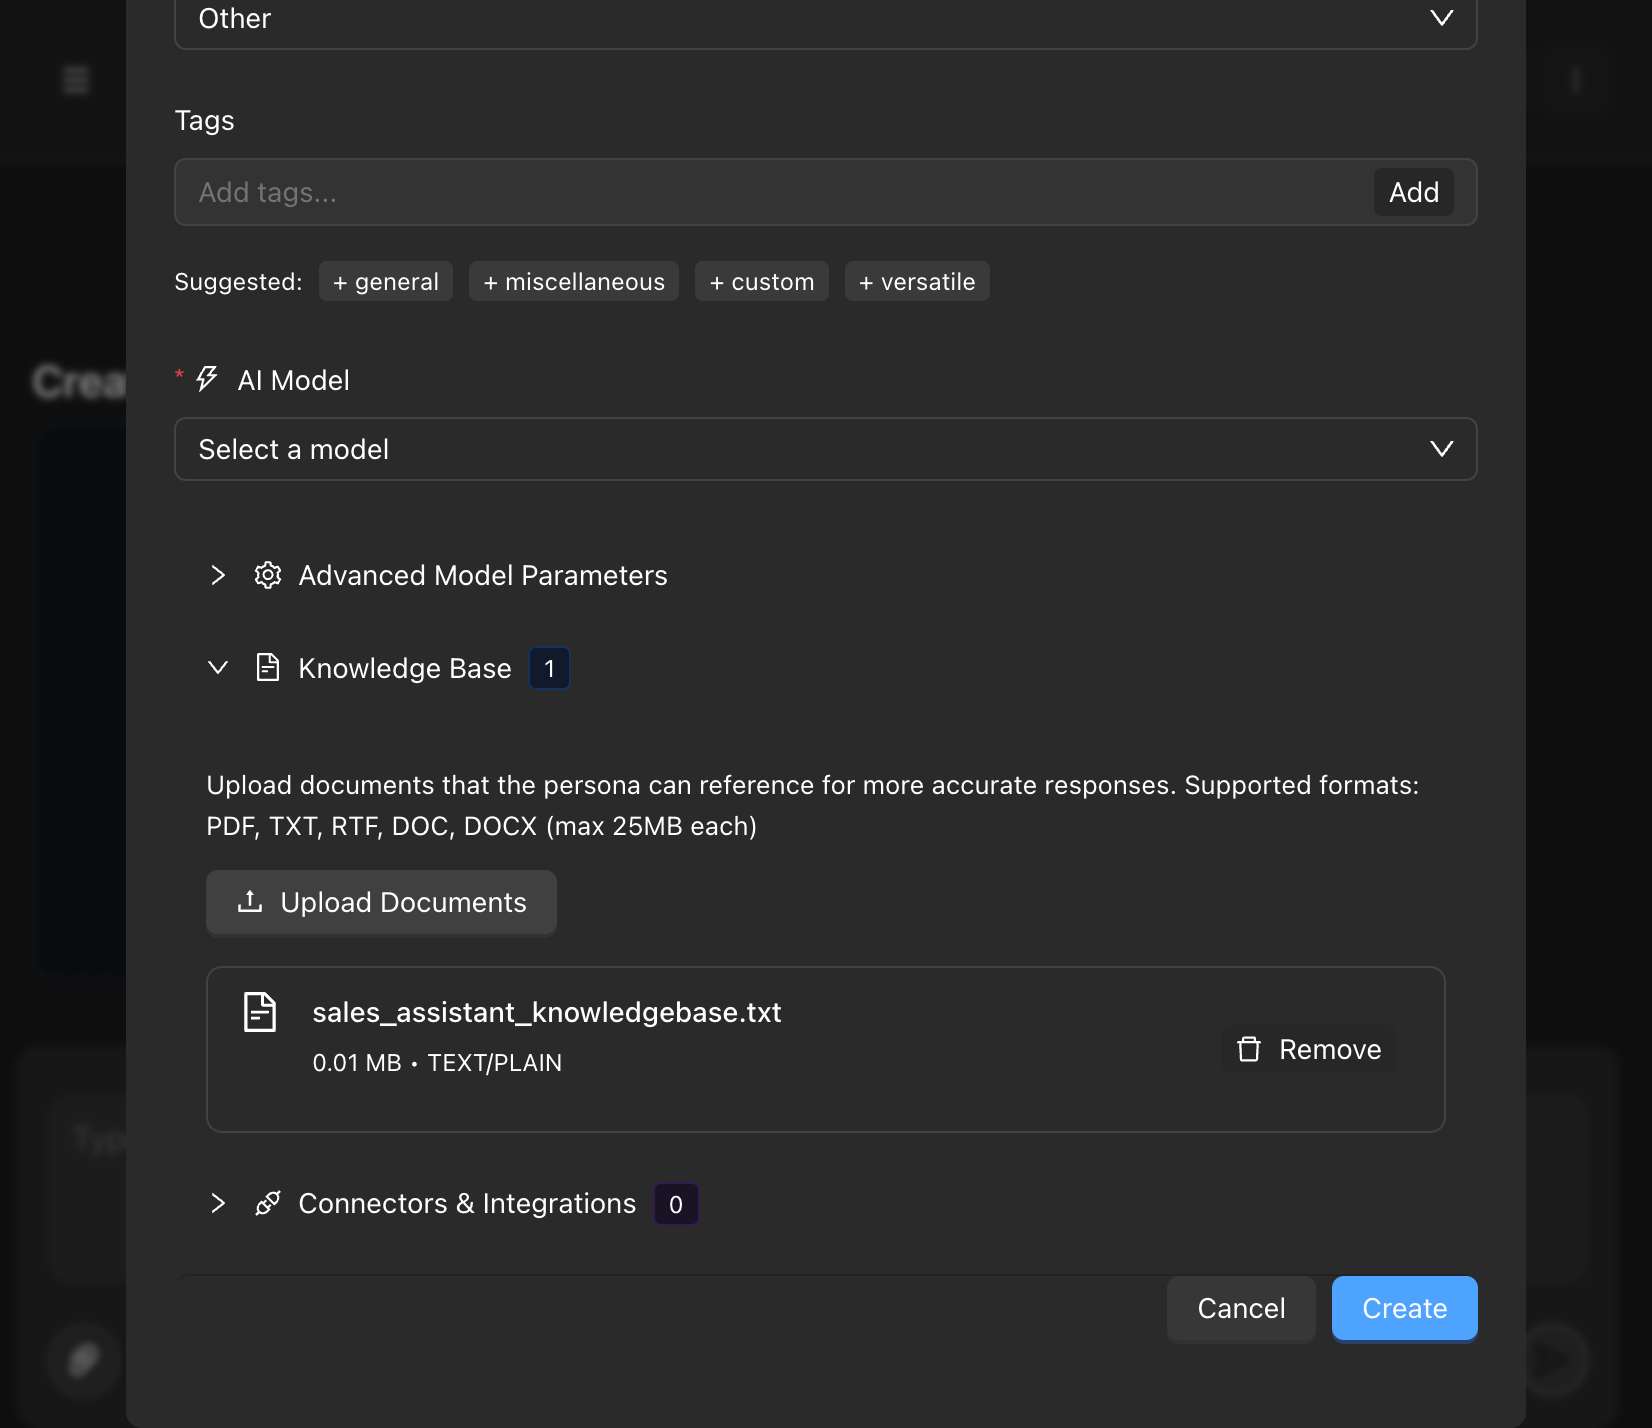Click the trash icon beside Remove

(1249, 1049)
